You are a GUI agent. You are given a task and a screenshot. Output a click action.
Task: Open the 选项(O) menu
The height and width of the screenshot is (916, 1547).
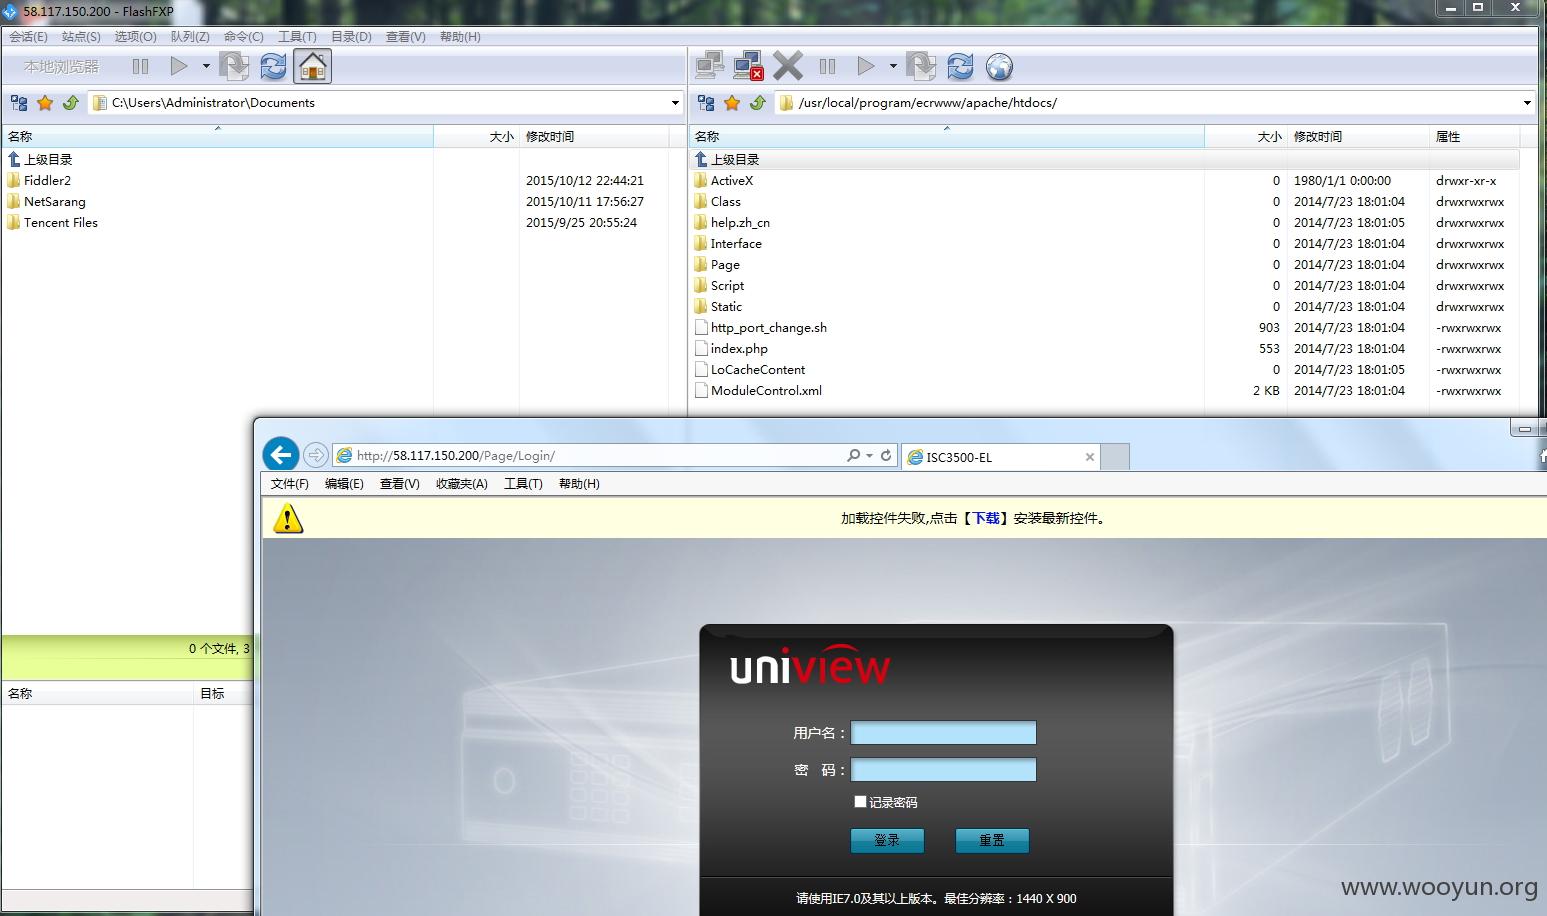pos(135,36)
